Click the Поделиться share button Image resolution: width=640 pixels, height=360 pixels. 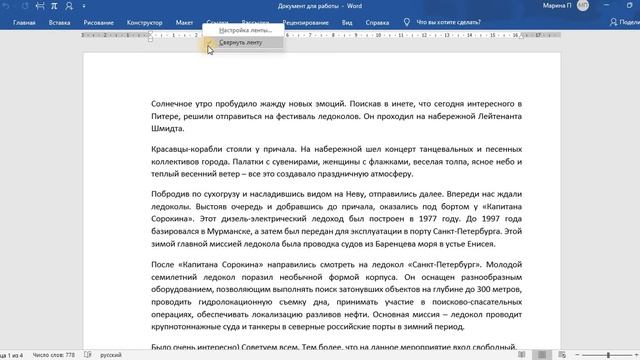click(624, 22)
